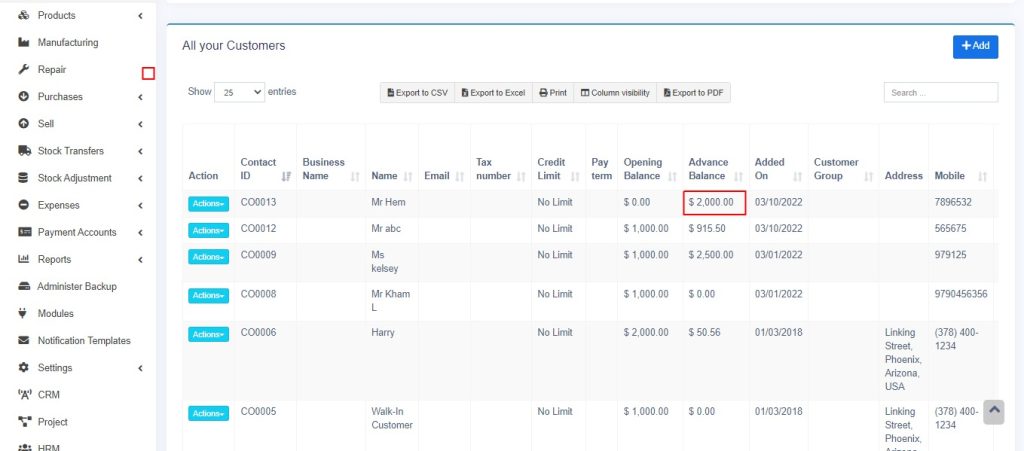Click the Add customer button

tap(975, 46)
